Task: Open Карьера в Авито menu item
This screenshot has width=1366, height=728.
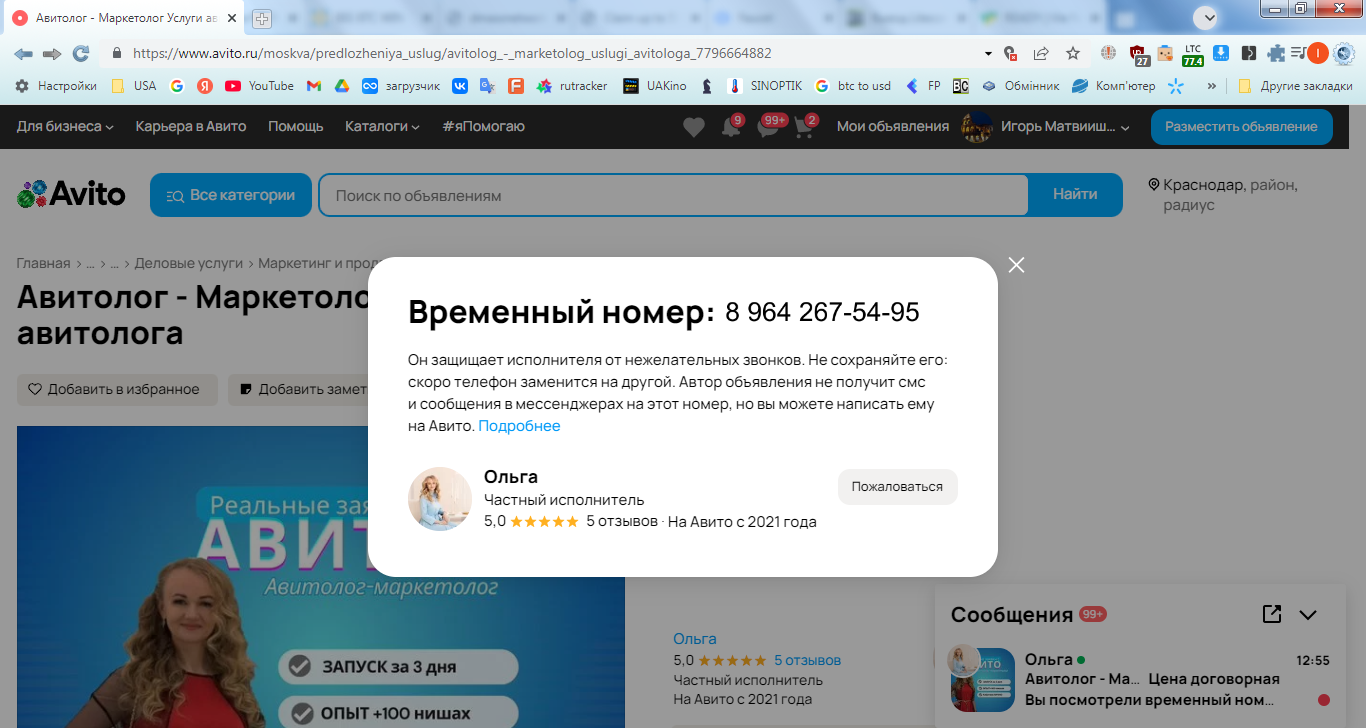Action: (191, 126)
